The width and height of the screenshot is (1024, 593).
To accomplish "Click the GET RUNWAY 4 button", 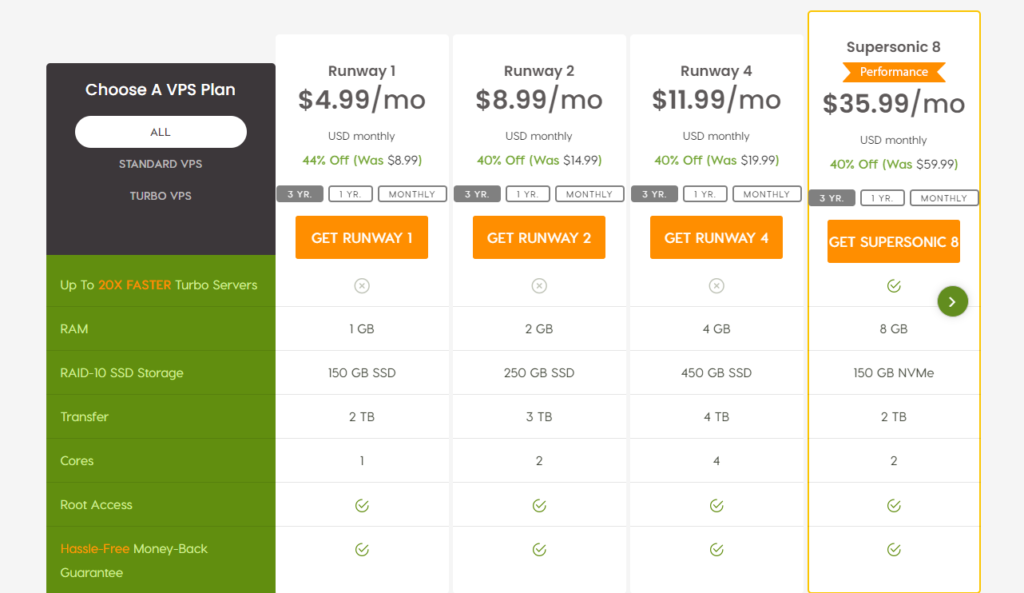I will (716, 238).
